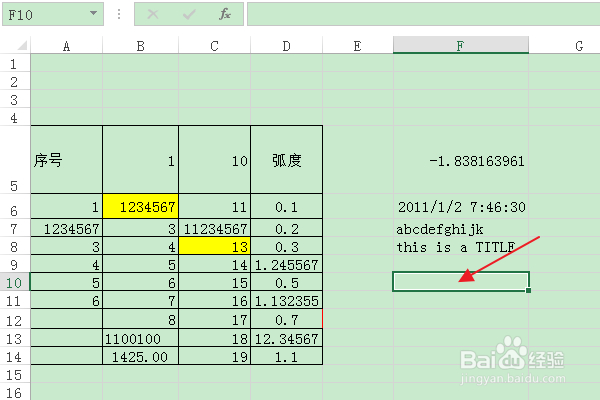Click cell with 0.2 in column D
Viewport: 600px width, 400px height.
click(x=287, y=228)
